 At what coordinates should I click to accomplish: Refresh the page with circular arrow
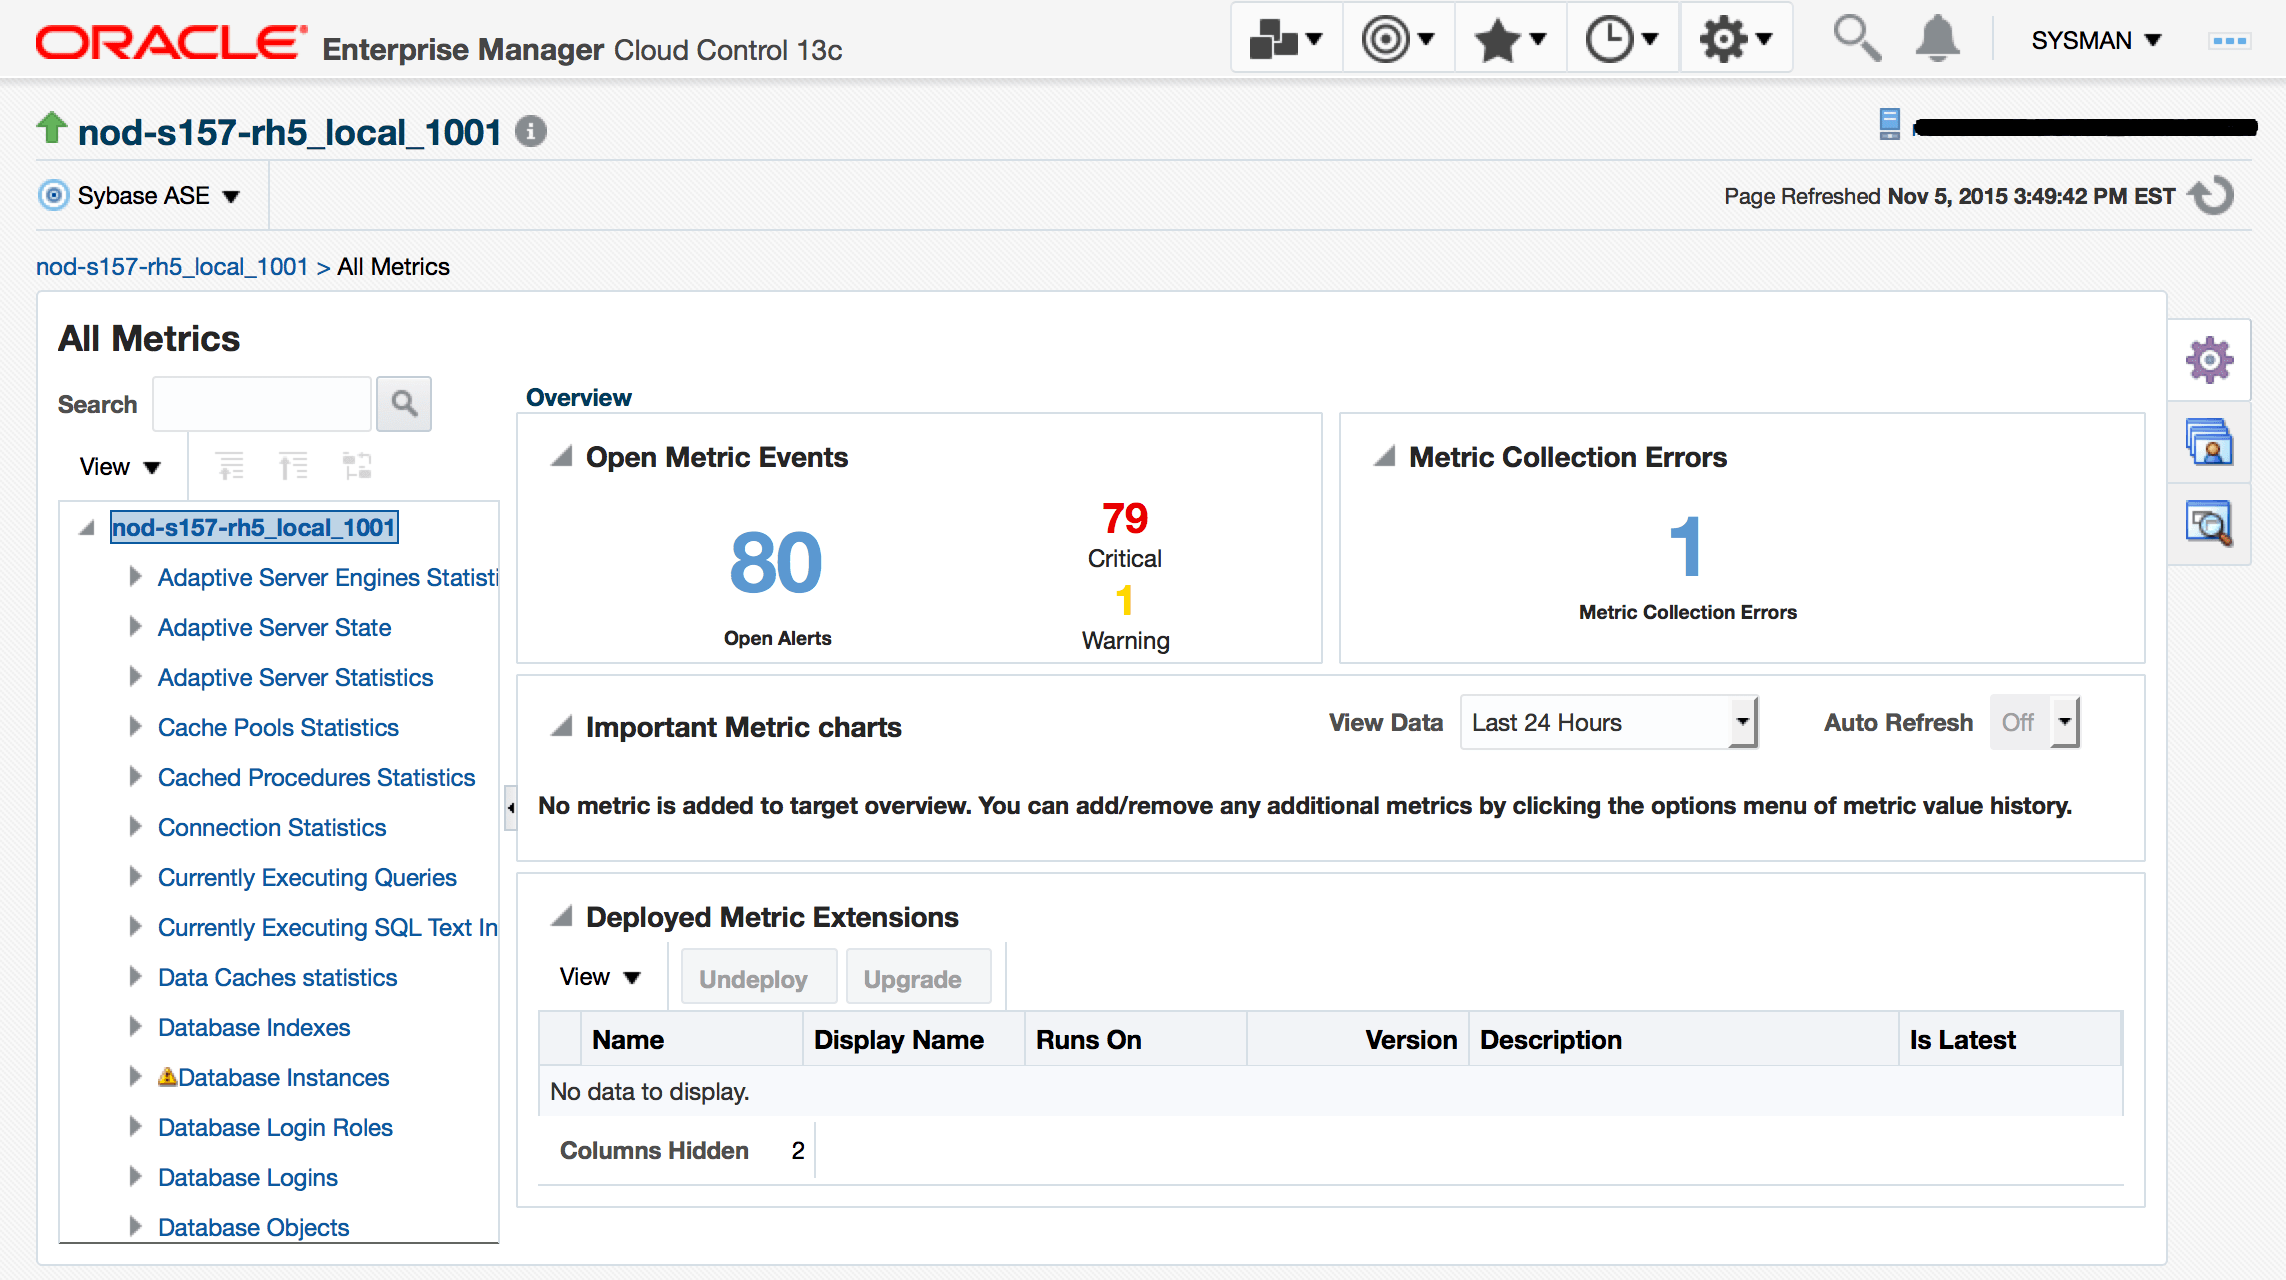[2211, 195]
